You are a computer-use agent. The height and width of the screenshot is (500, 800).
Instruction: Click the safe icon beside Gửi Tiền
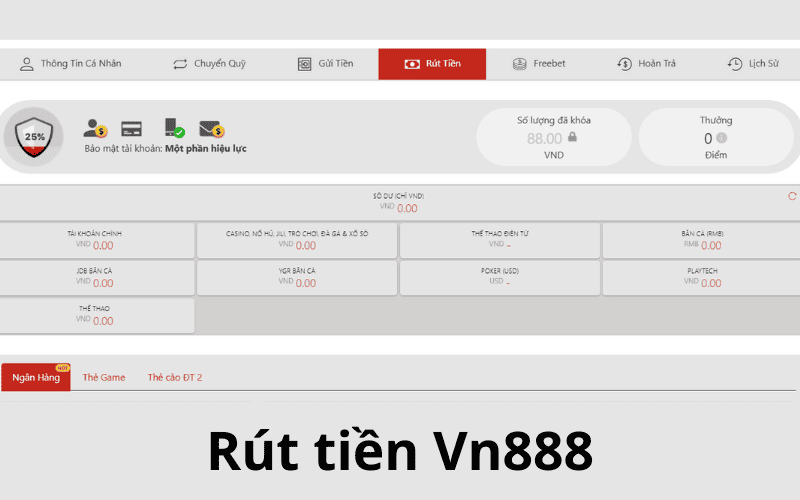click(305, 64)
